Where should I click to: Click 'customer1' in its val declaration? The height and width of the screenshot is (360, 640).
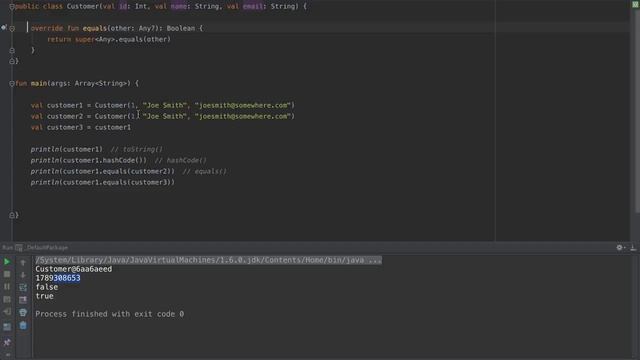coord(65,105)
